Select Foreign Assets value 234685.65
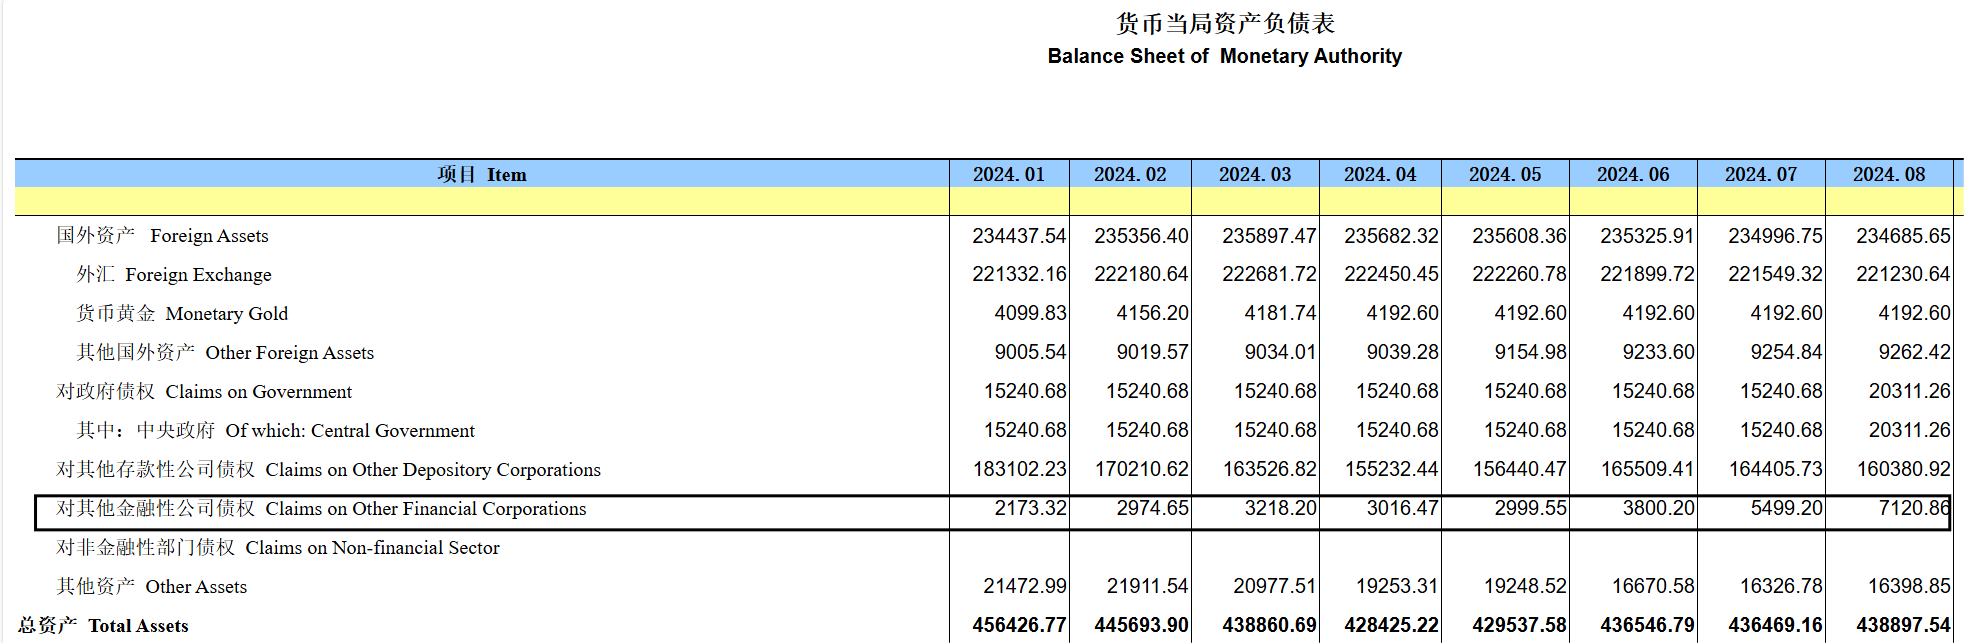The height and width of the screenshot is (643, 1964). [1903, 236]
